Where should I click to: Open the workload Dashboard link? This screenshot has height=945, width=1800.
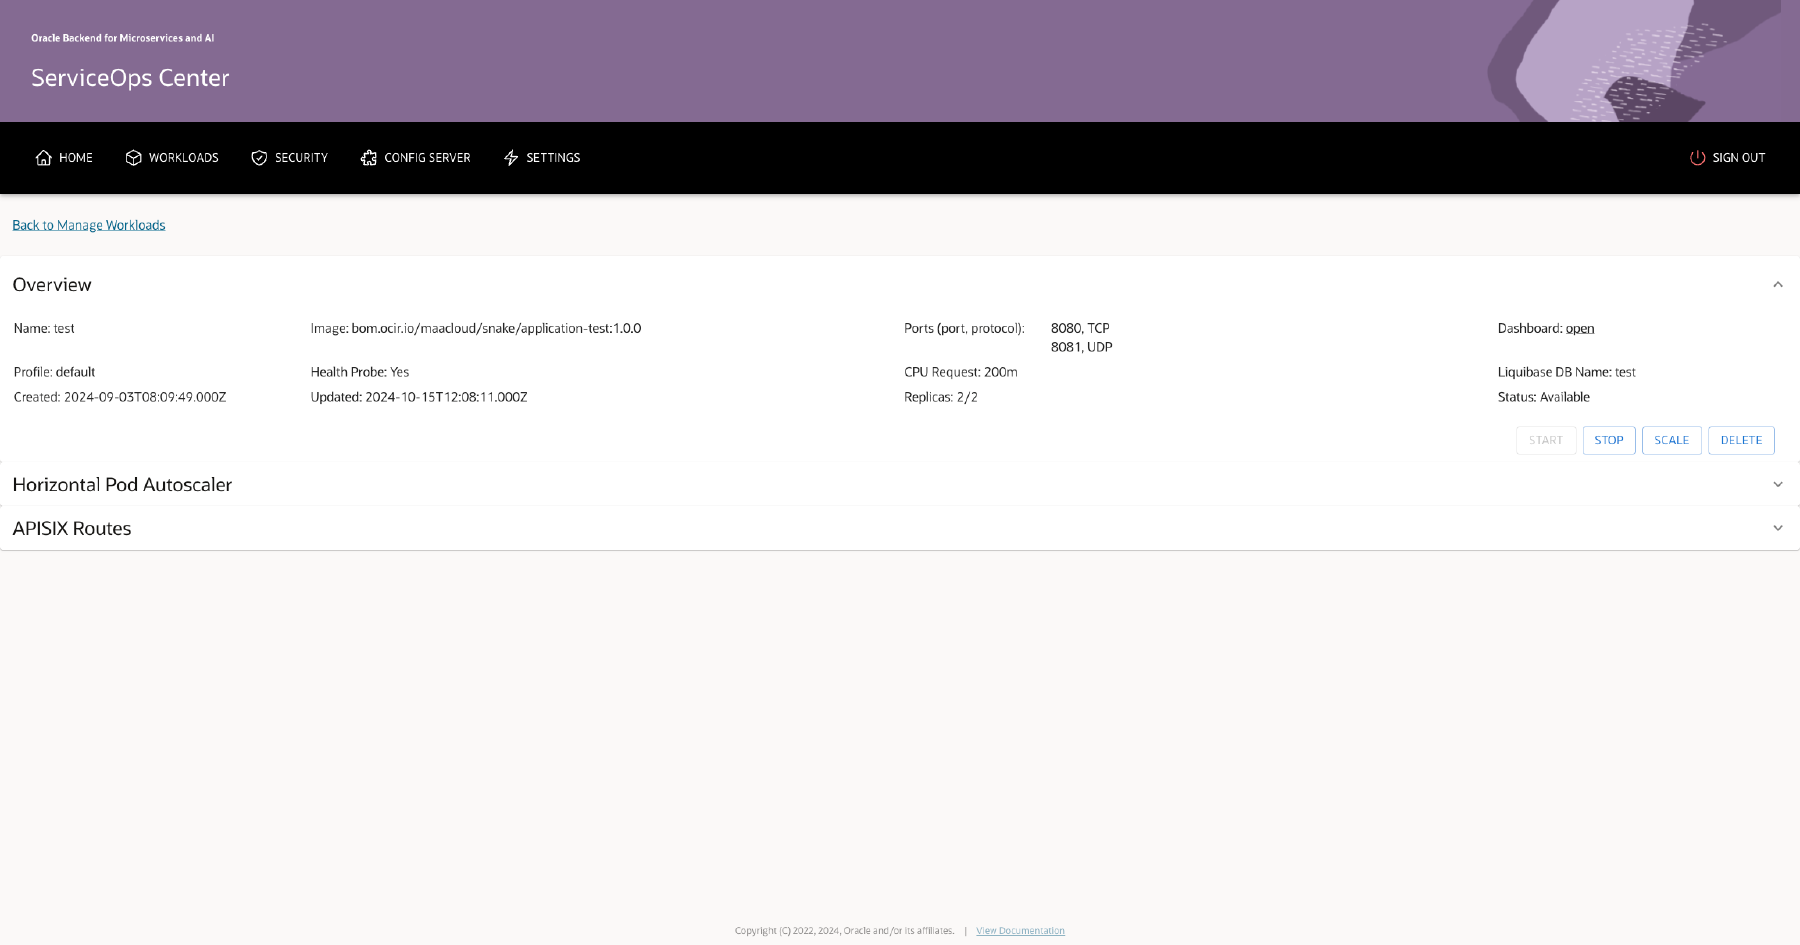tap(1580, 328)
